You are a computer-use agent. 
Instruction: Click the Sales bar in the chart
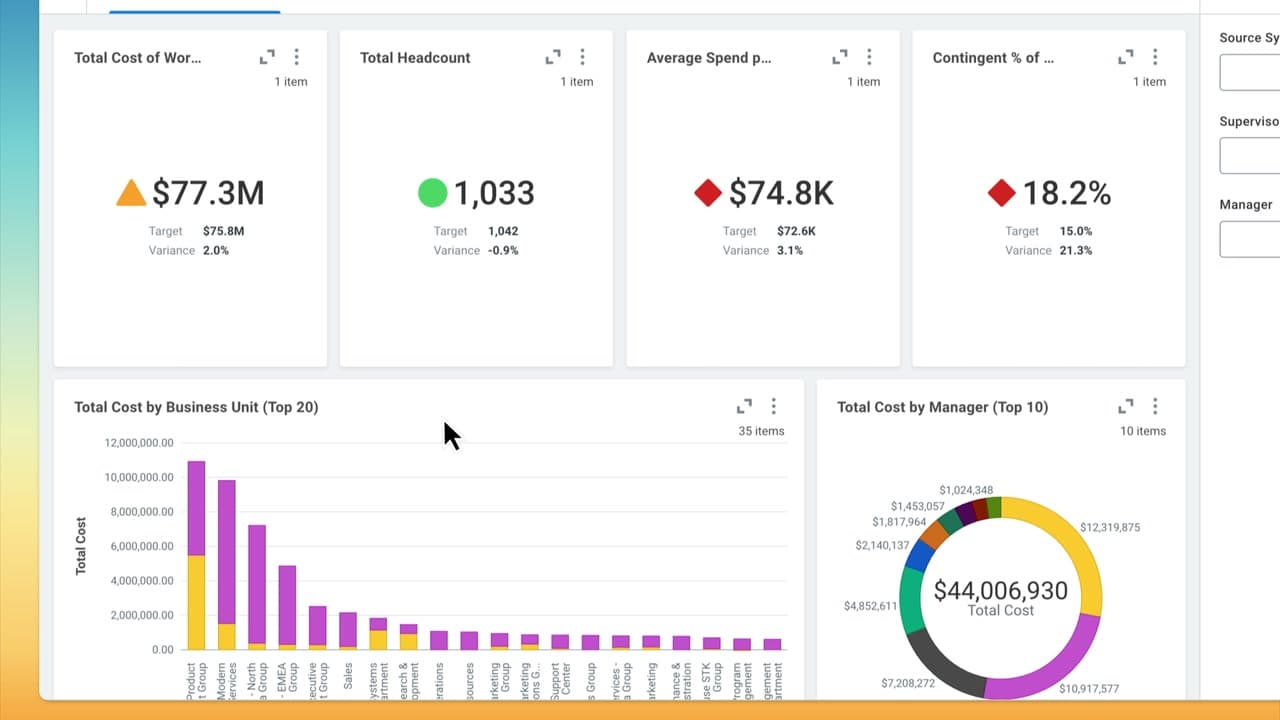(x=348, y=631)
